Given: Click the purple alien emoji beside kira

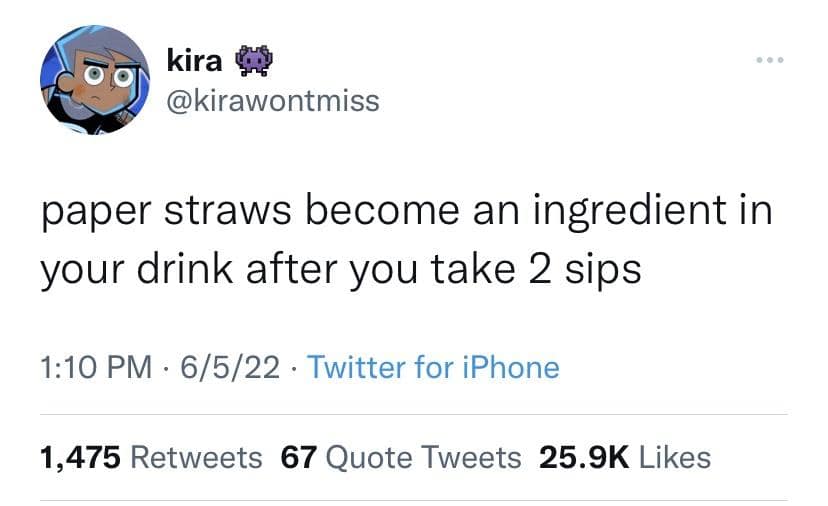Looking at the screenshot, I should 251,62.
